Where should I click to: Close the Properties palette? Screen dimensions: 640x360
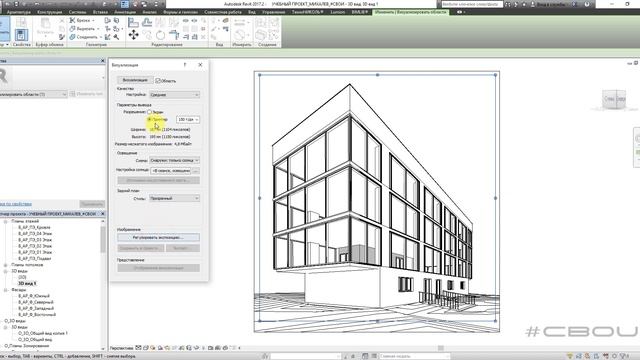click(102, 61)
